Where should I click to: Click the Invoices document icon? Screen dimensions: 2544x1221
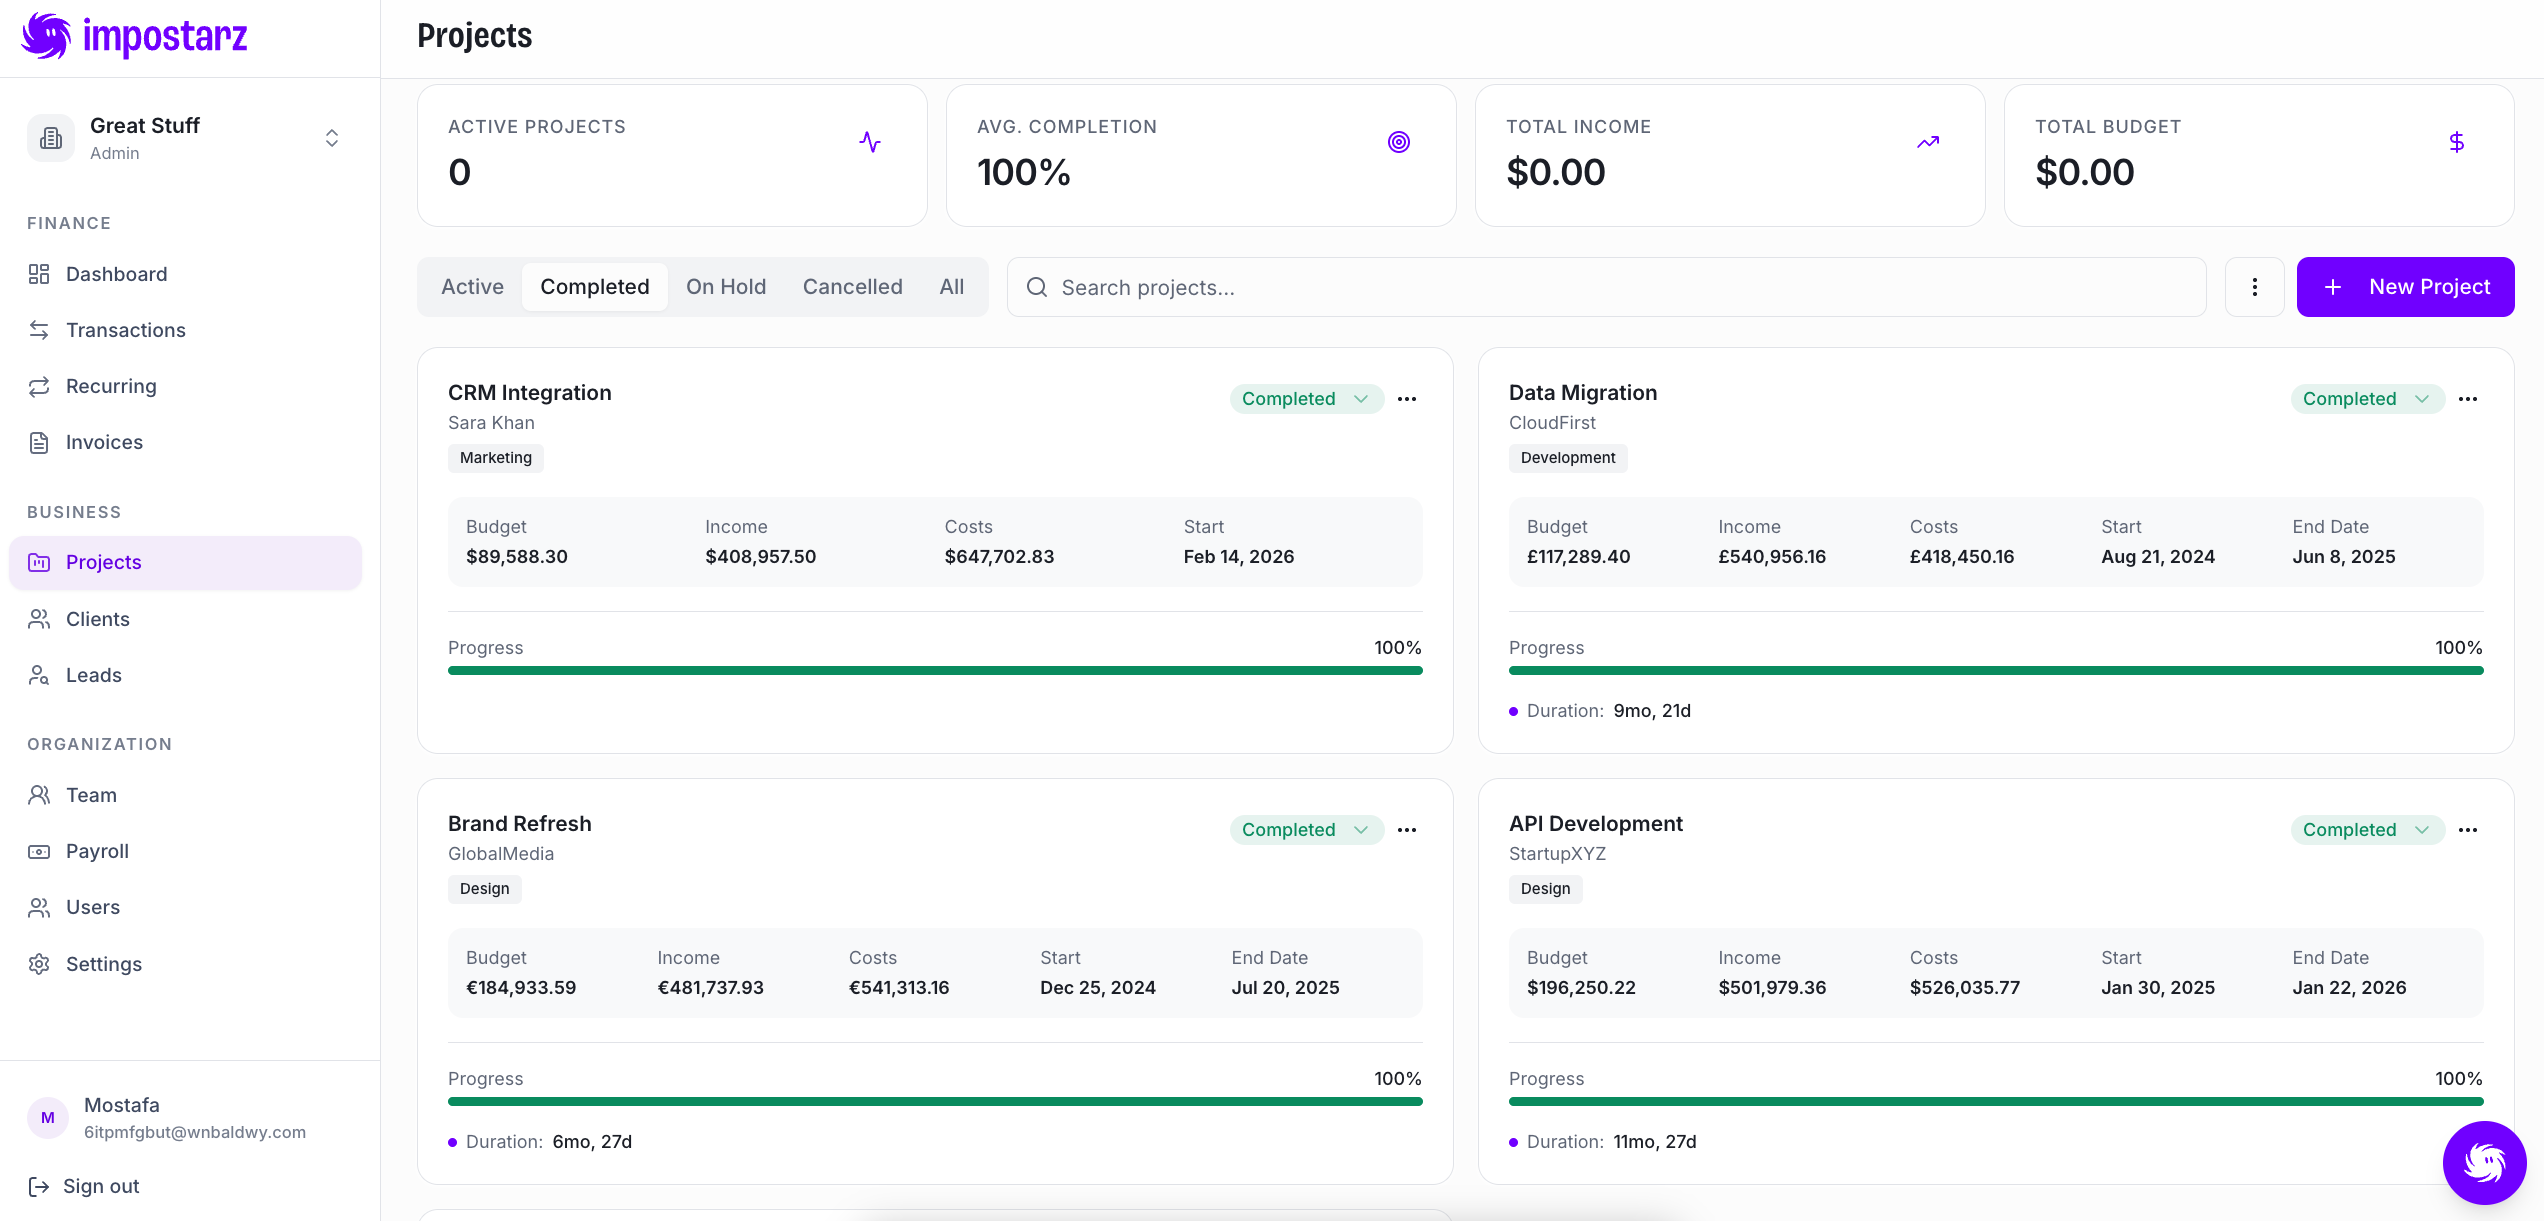click(x=39, y=442)
